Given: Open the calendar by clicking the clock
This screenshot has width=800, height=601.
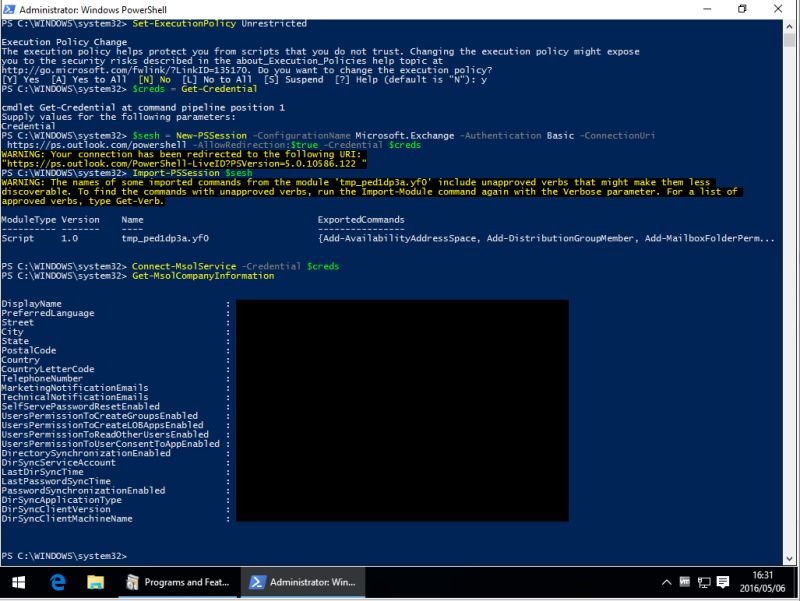Looking at the screenshot, I should (762, 578).
